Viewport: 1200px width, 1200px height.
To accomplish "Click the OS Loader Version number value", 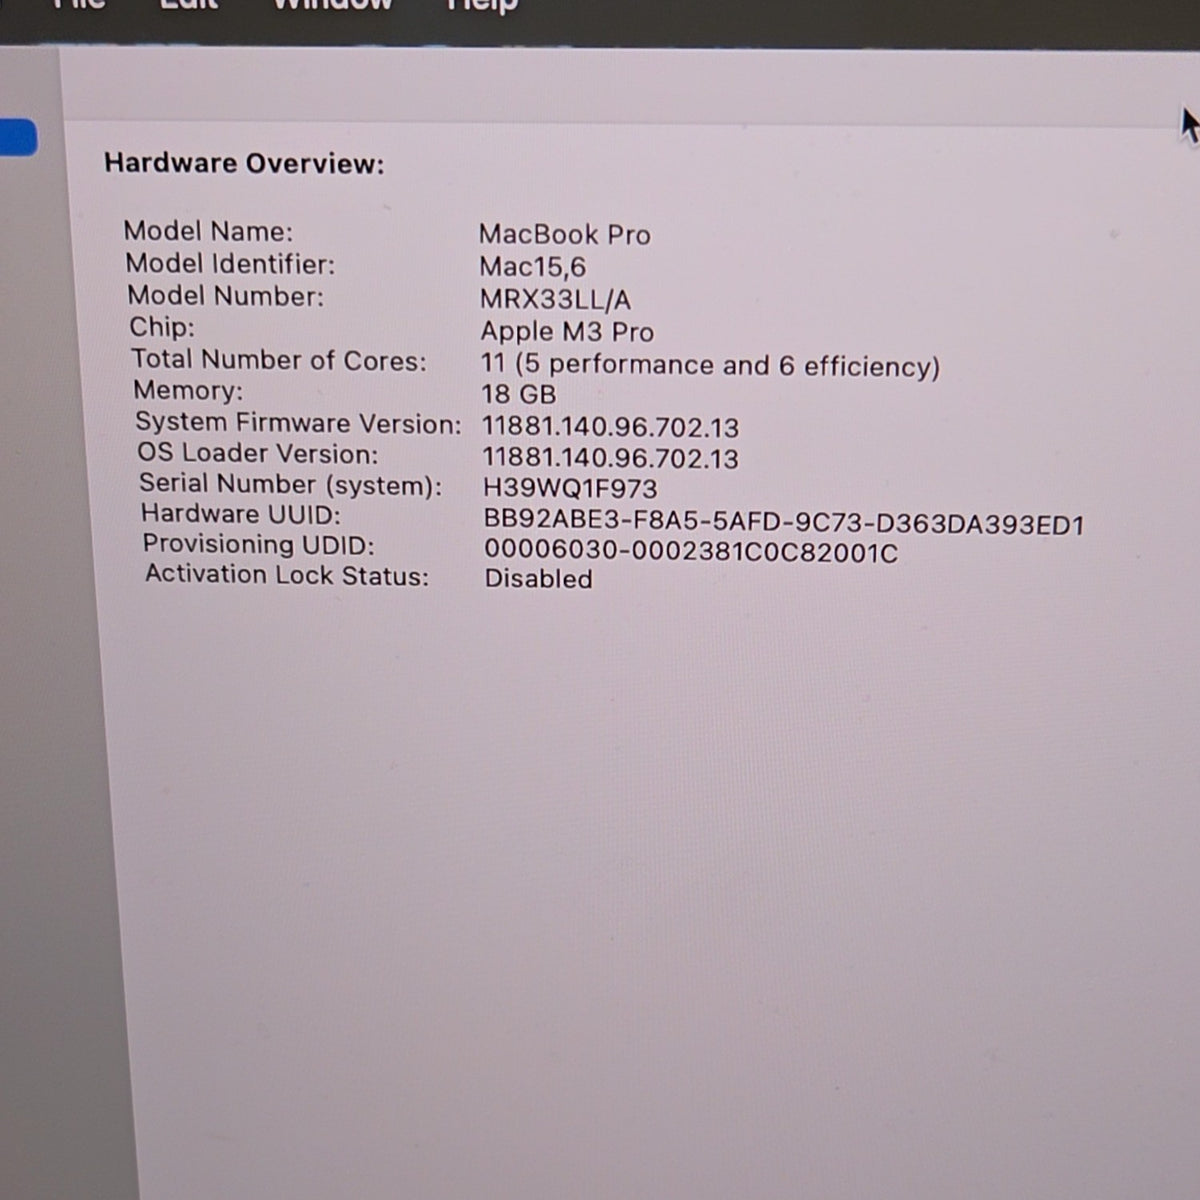I will pyautogui.click(x=611, y=459).
